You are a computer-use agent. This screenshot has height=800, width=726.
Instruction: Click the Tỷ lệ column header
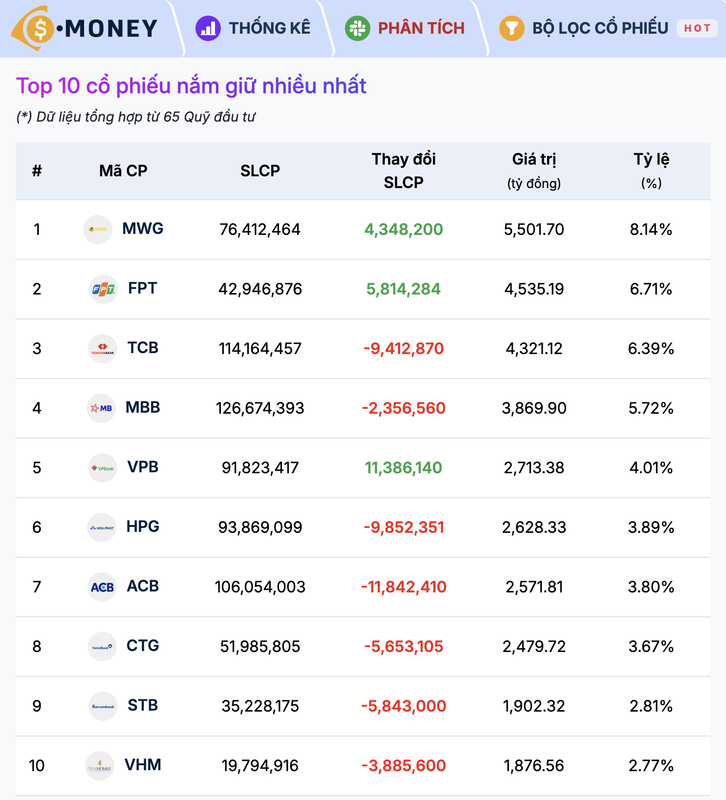click(652, 171)
